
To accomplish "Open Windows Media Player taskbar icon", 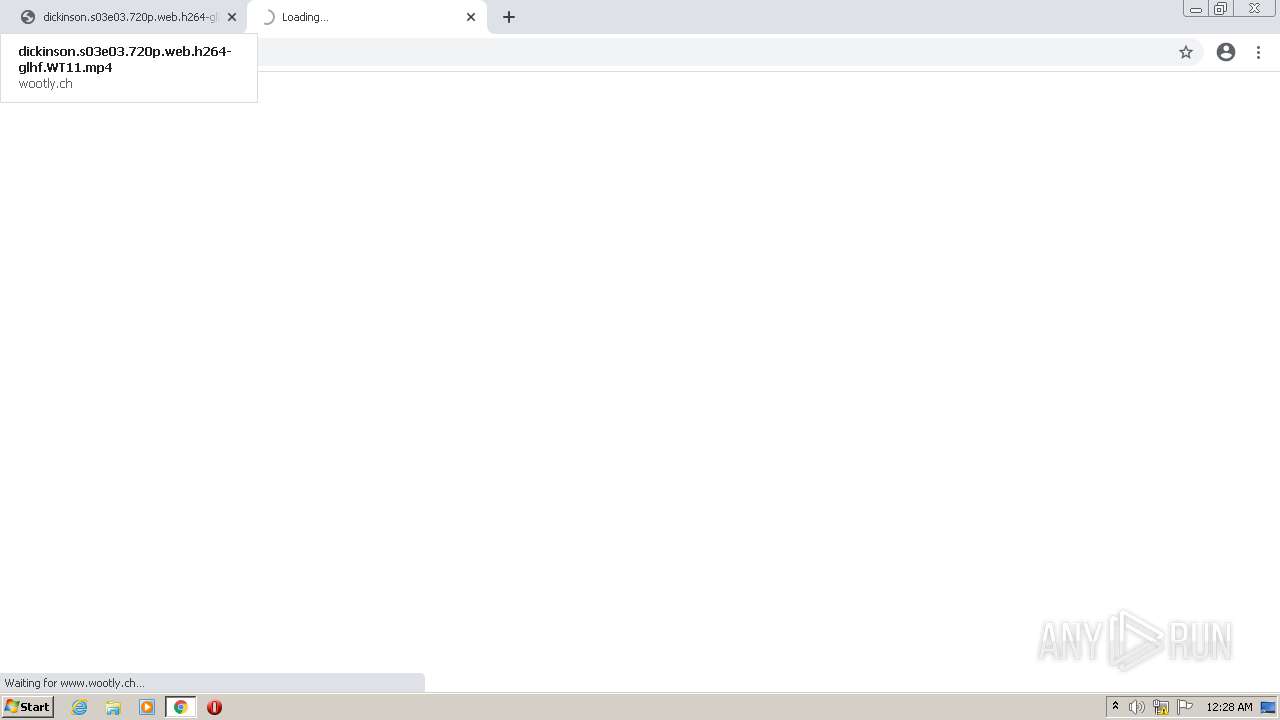I will click(x=147, y=707).
